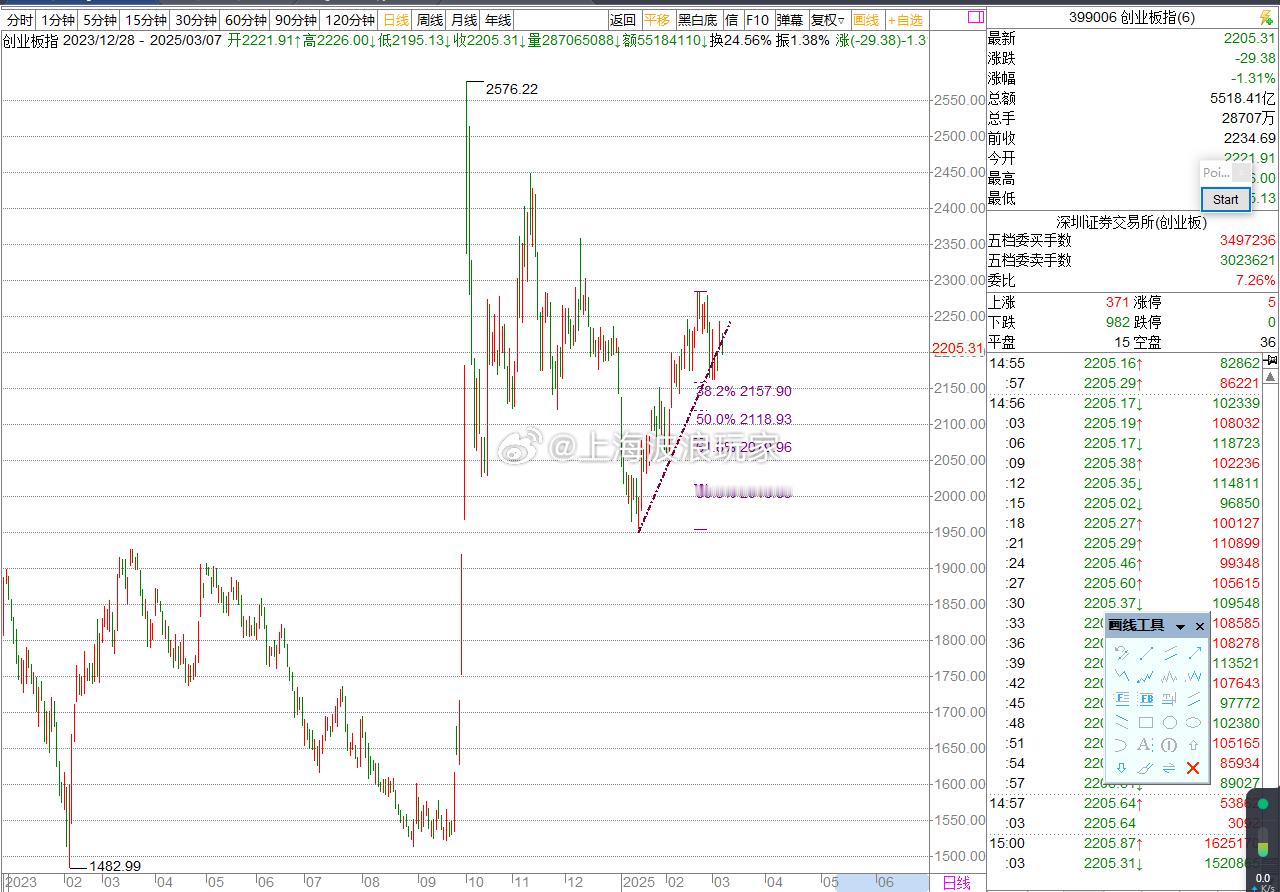This screenshot has width=1280, height=892.
Task: Switch to 5分钟 period
Action: (99, 20)
